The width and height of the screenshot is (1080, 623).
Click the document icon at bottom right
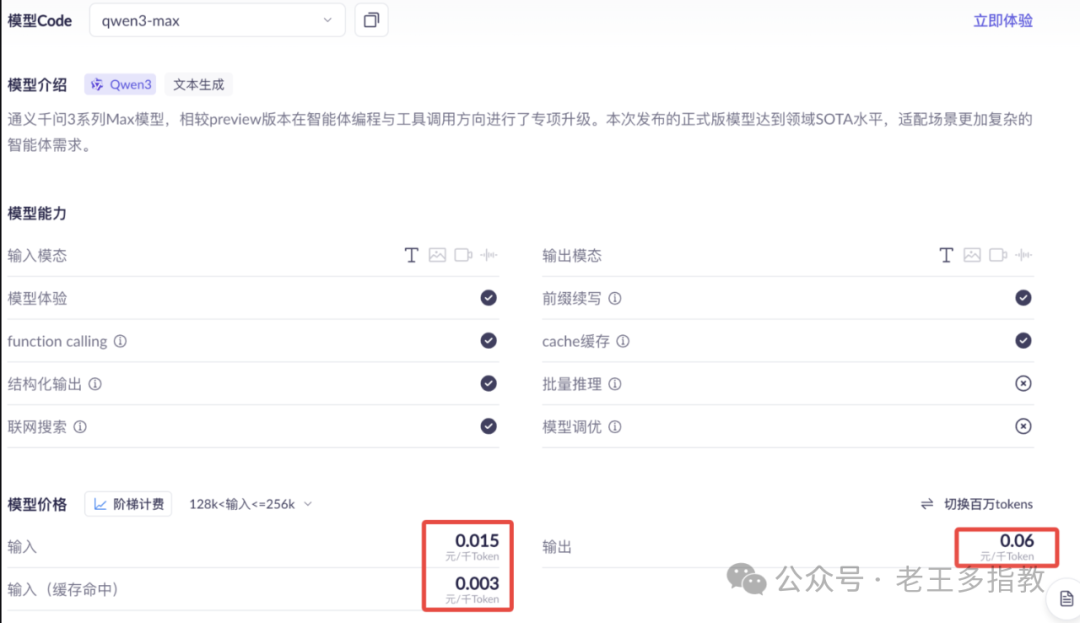pyautogui.click(x=1065, y=597)
